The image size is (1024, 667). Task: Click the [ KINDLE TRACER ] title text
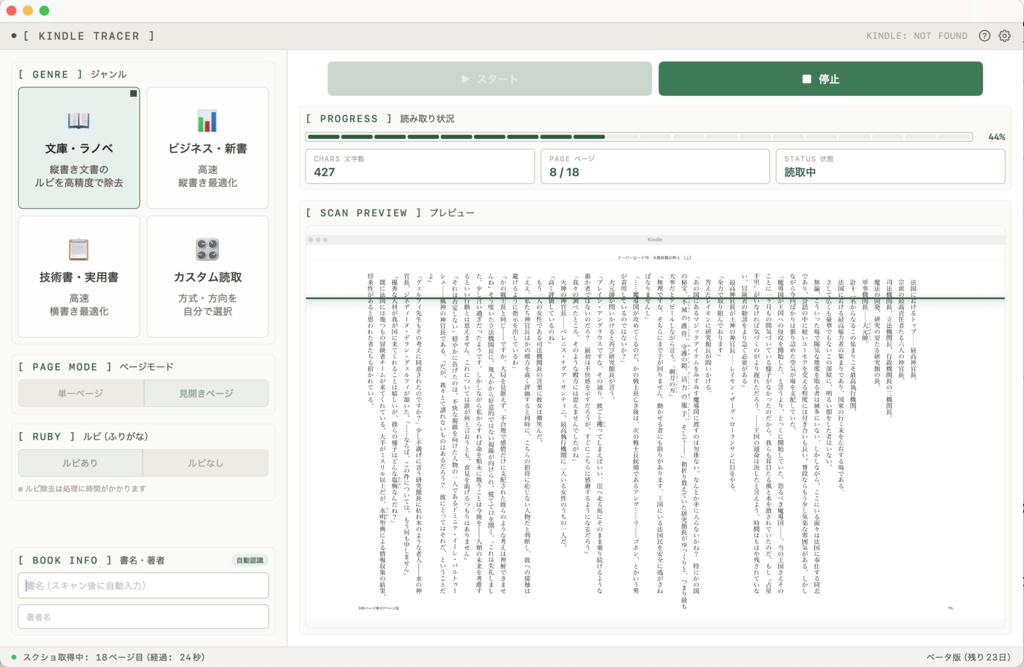tap(89, 36)
